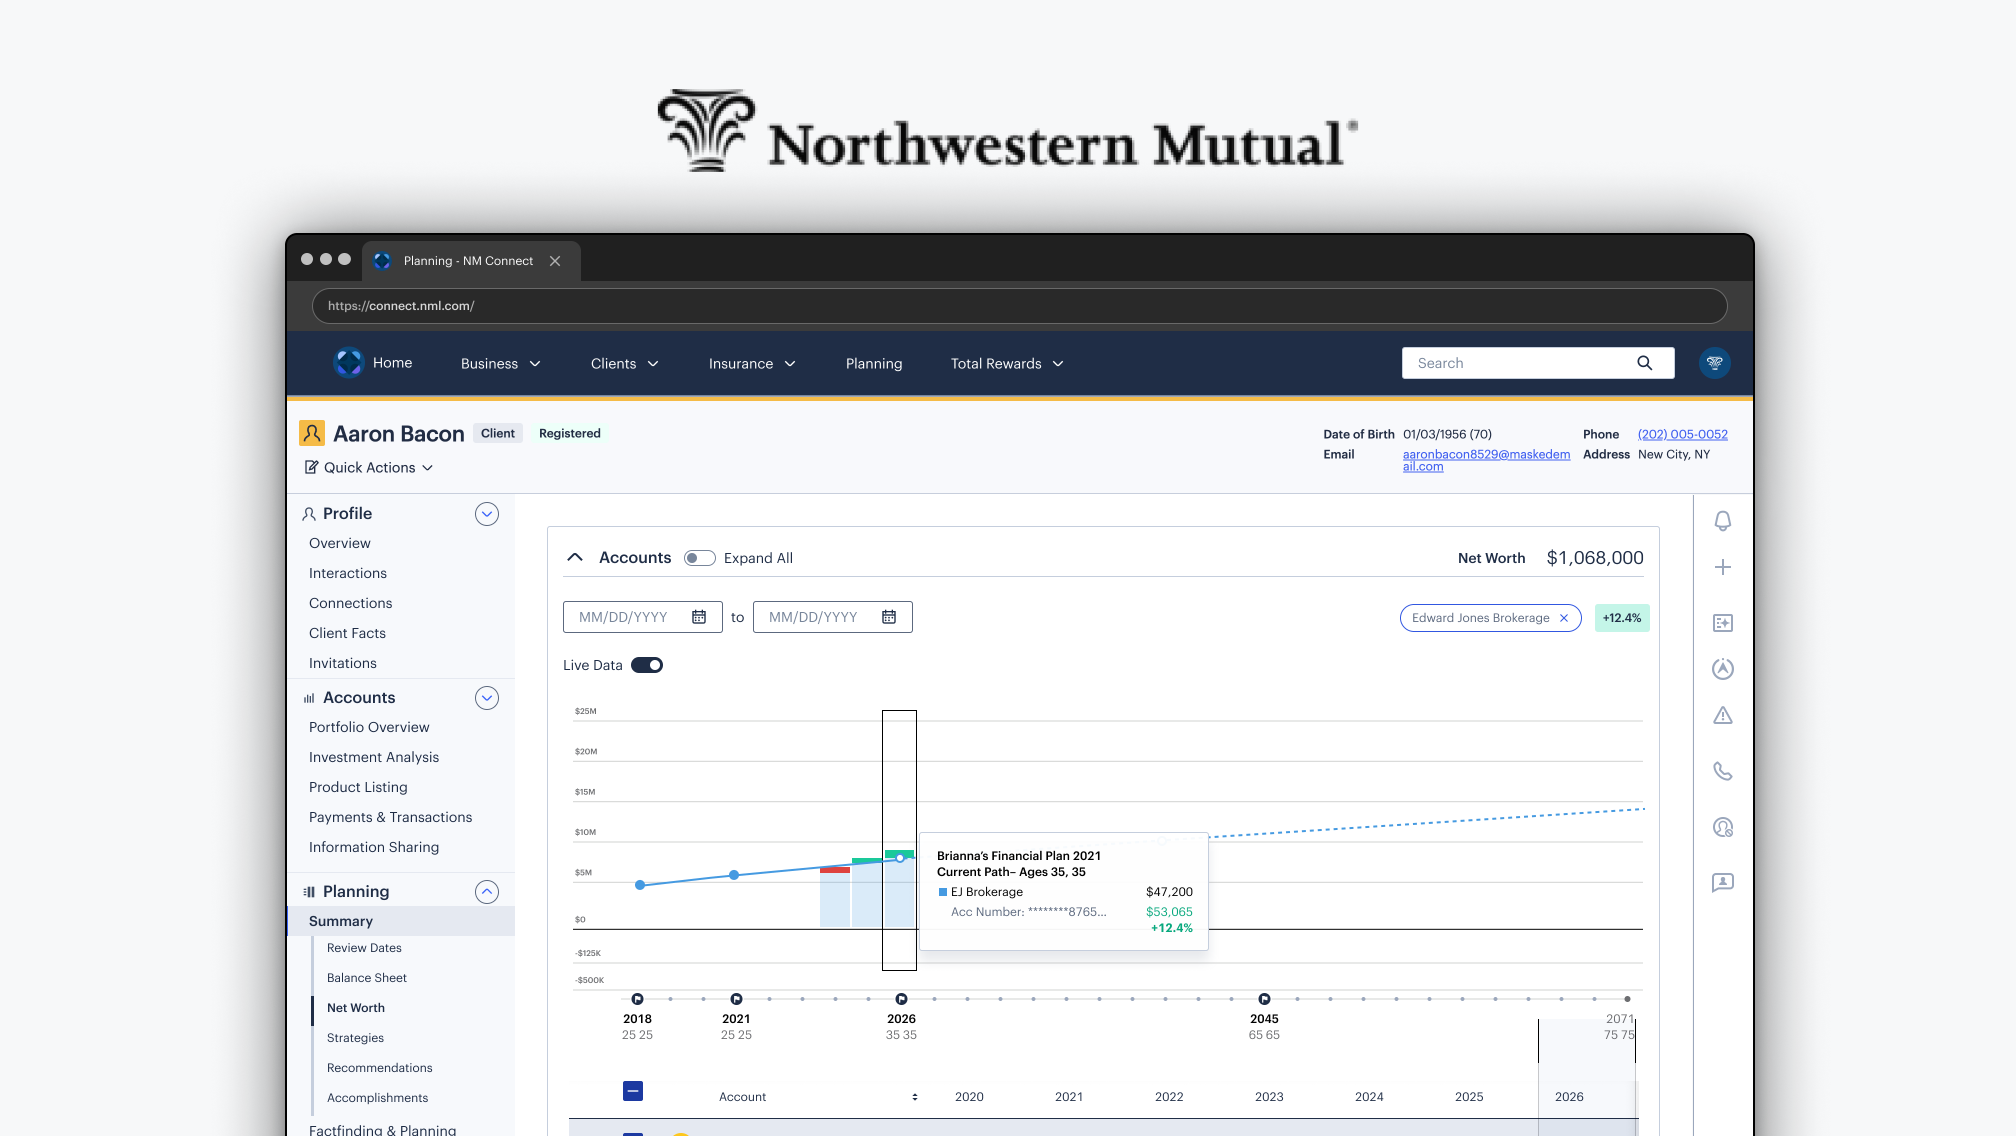
Task: Open Portfolio Overview in sidebar
Action: 369,727
